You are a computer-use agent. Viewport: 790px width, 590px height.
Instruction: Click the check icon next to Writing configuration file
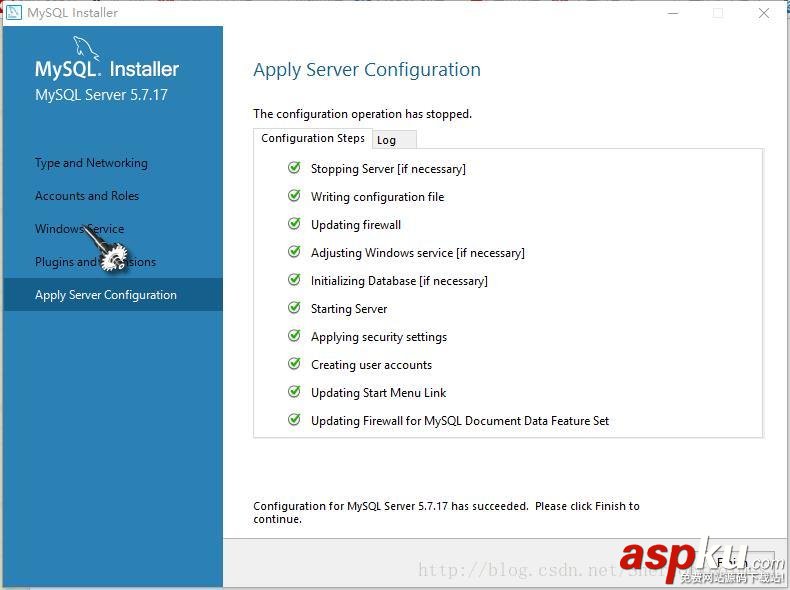coord(294,195)
